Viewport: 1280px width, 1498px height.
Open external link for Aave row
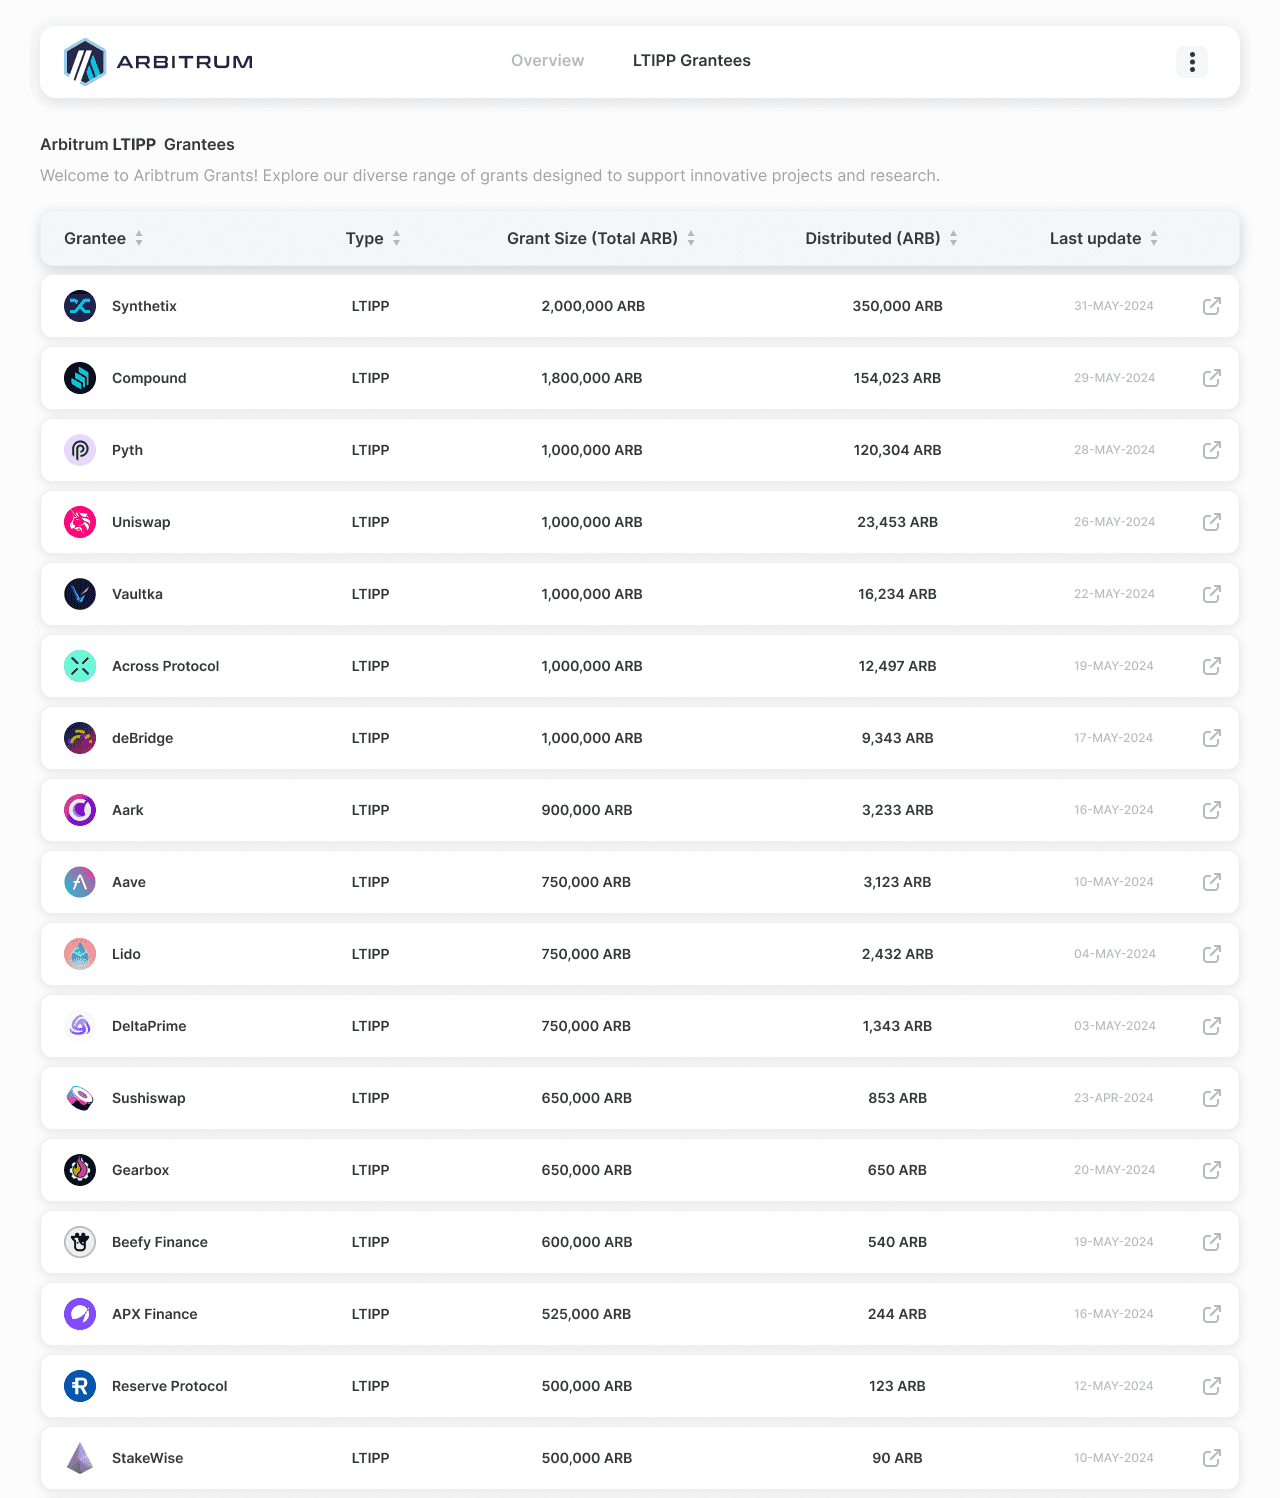click(x=1212, y=882)
